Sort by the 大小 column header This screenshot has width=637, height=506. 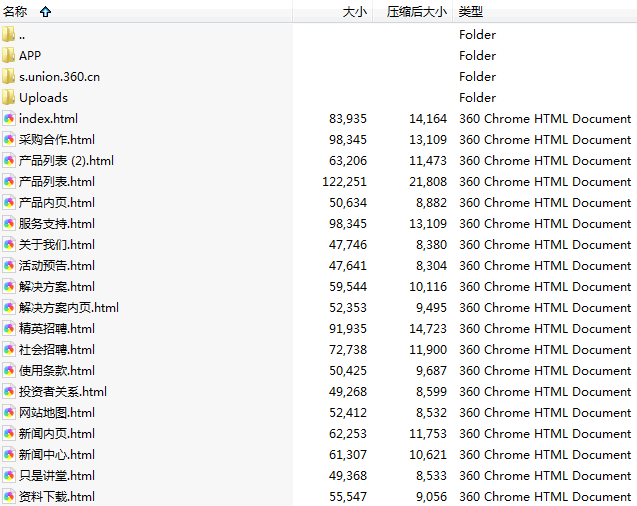point(355,12)
